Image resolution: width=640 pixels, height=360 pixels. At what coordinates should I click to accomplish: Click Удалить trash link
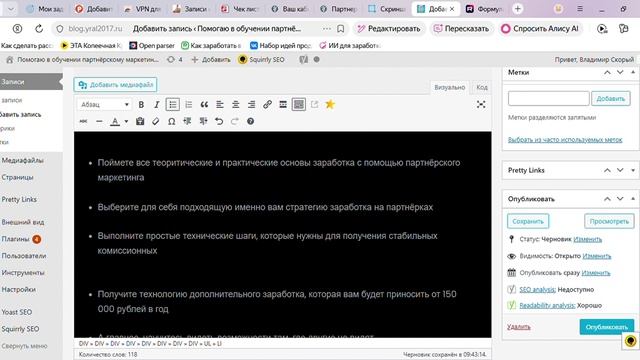[x=518, y=327]
